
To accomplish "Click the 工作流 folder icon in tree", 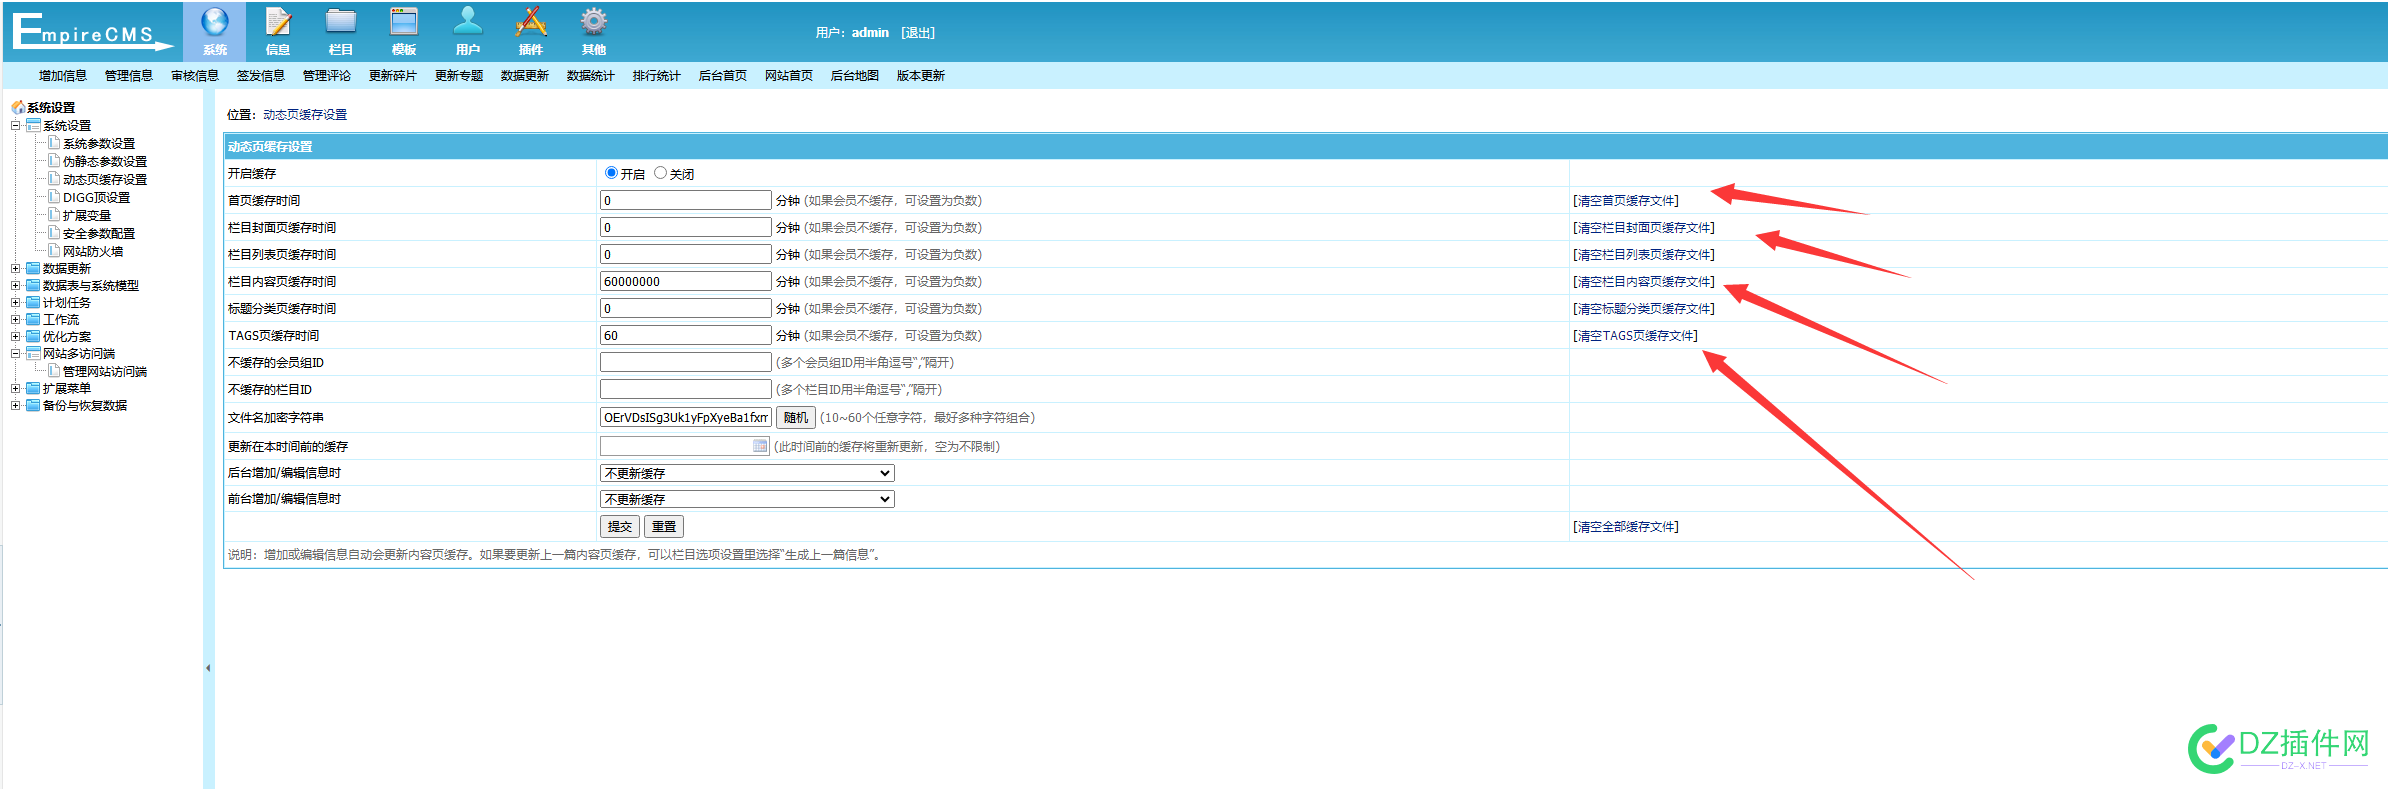I will (33, 319).
